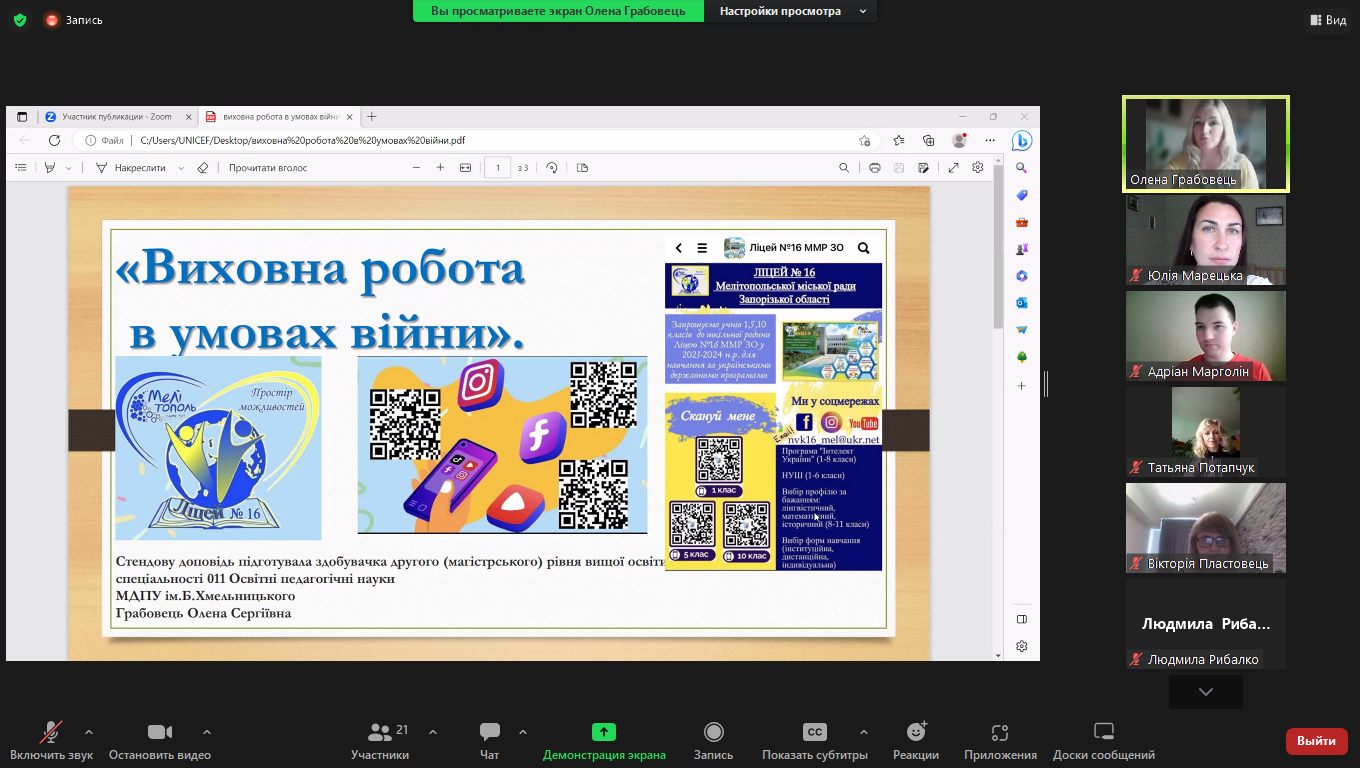Click Read Aloud in PDF toolbar
The height and width of the screenshot is (768, 1360).
(267, 168)
